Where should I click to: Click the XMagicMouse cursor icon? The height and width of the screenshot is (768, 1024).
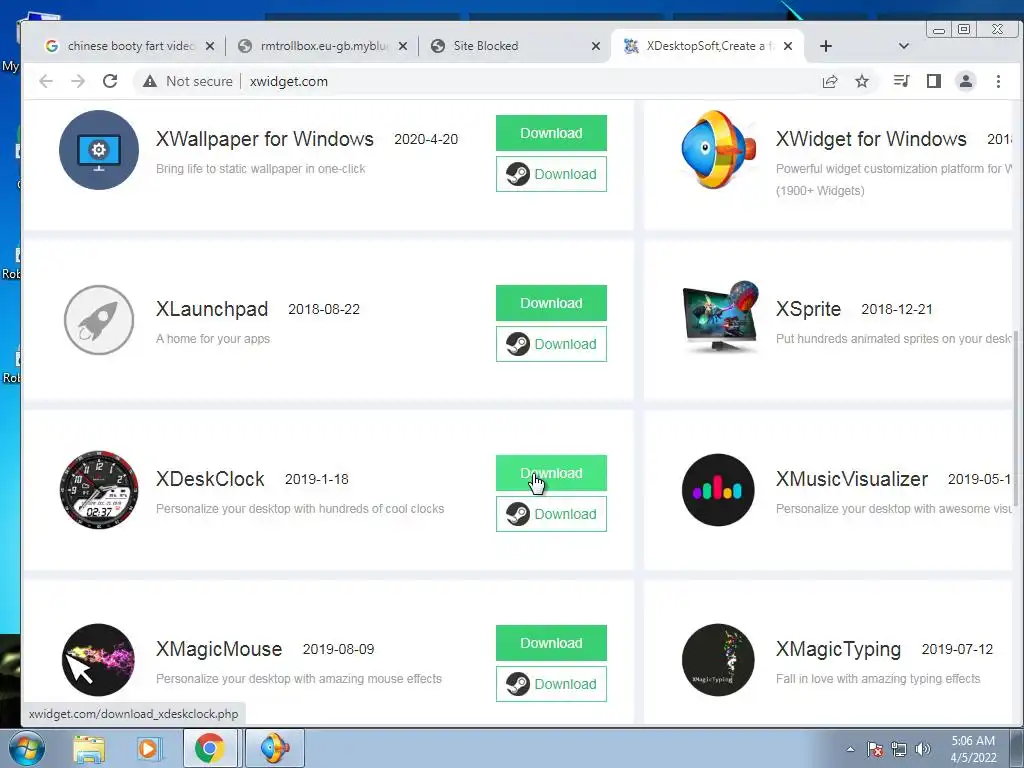point(99,660)
